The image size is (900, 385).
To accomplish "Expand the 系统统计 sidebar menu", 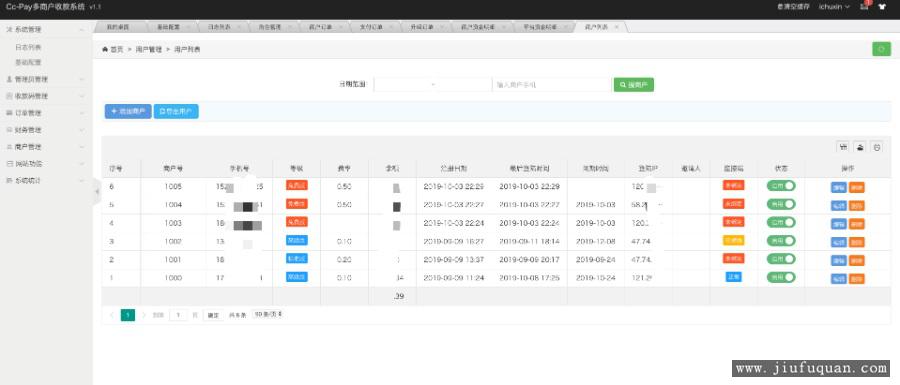I will click(x=46, y=181).
